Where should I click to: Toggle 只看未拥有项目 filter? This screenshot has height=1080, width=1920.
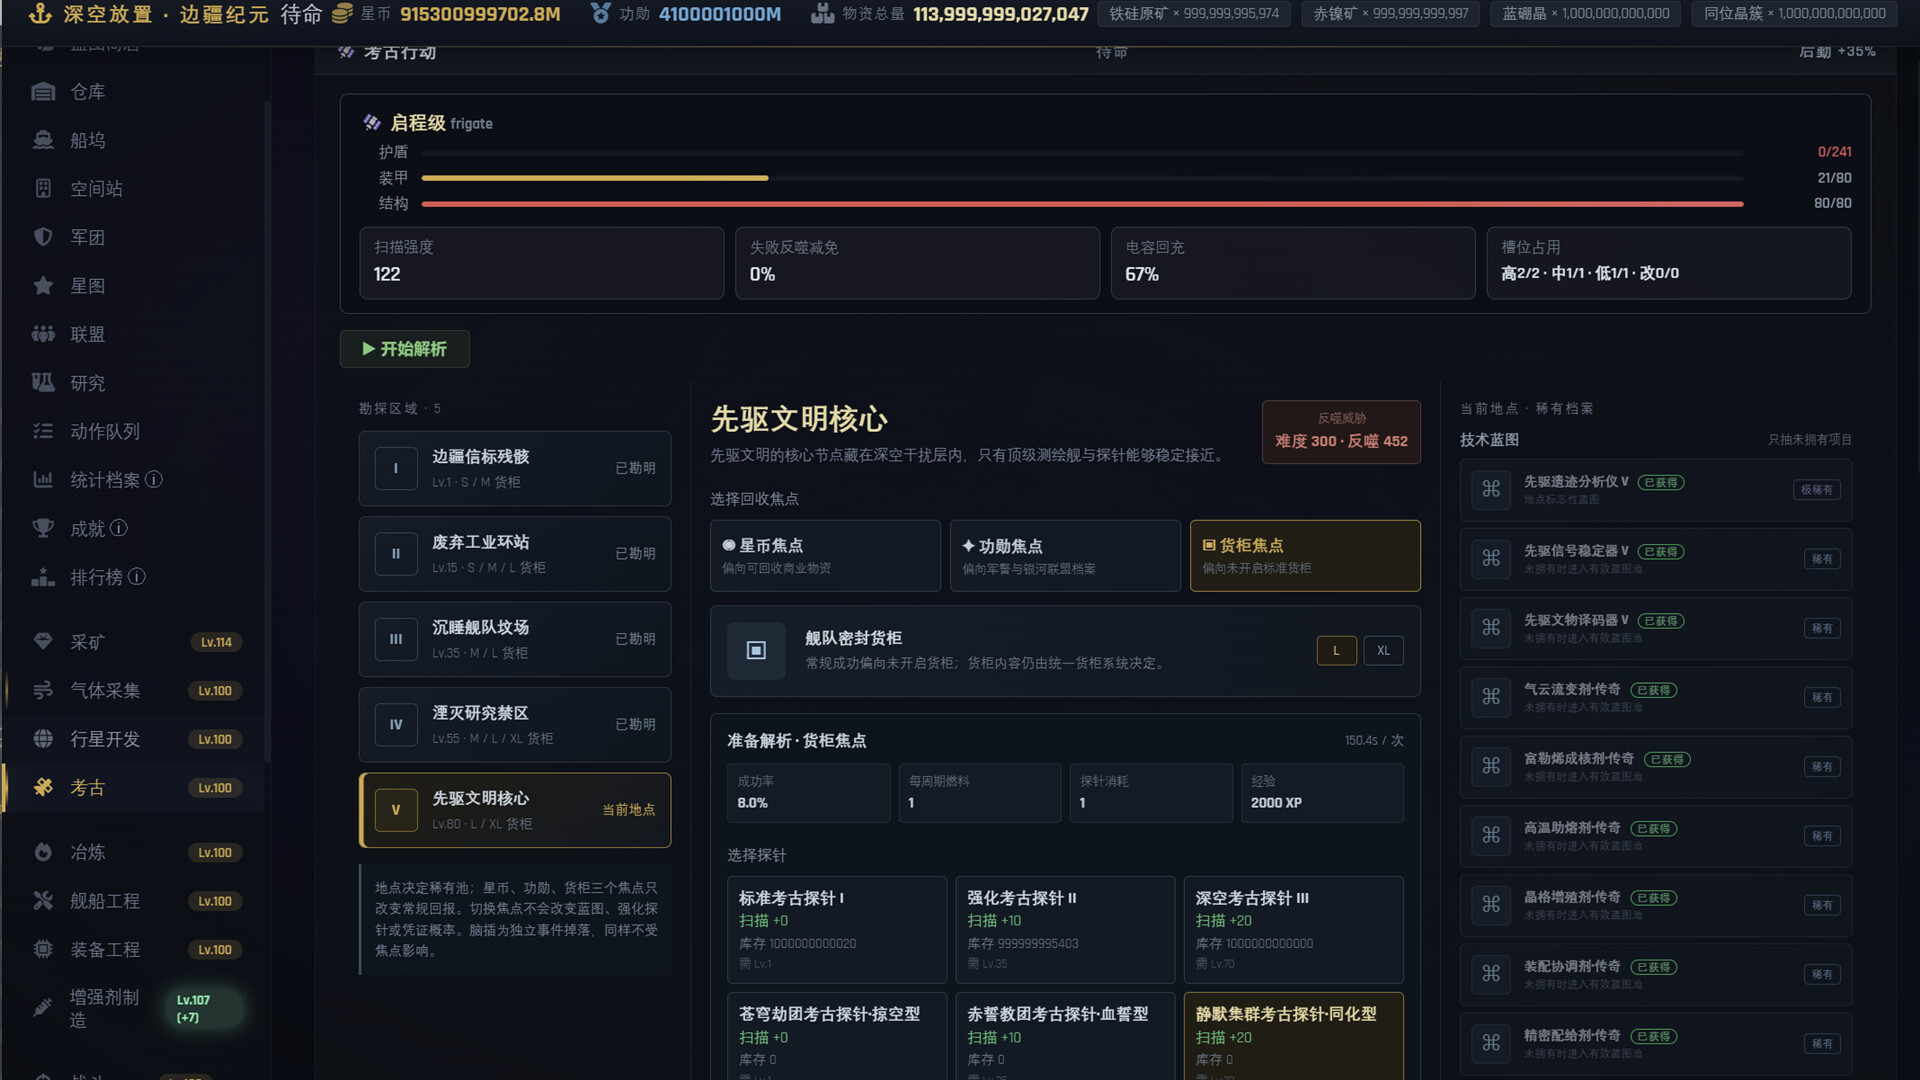tap(1810, 440)
